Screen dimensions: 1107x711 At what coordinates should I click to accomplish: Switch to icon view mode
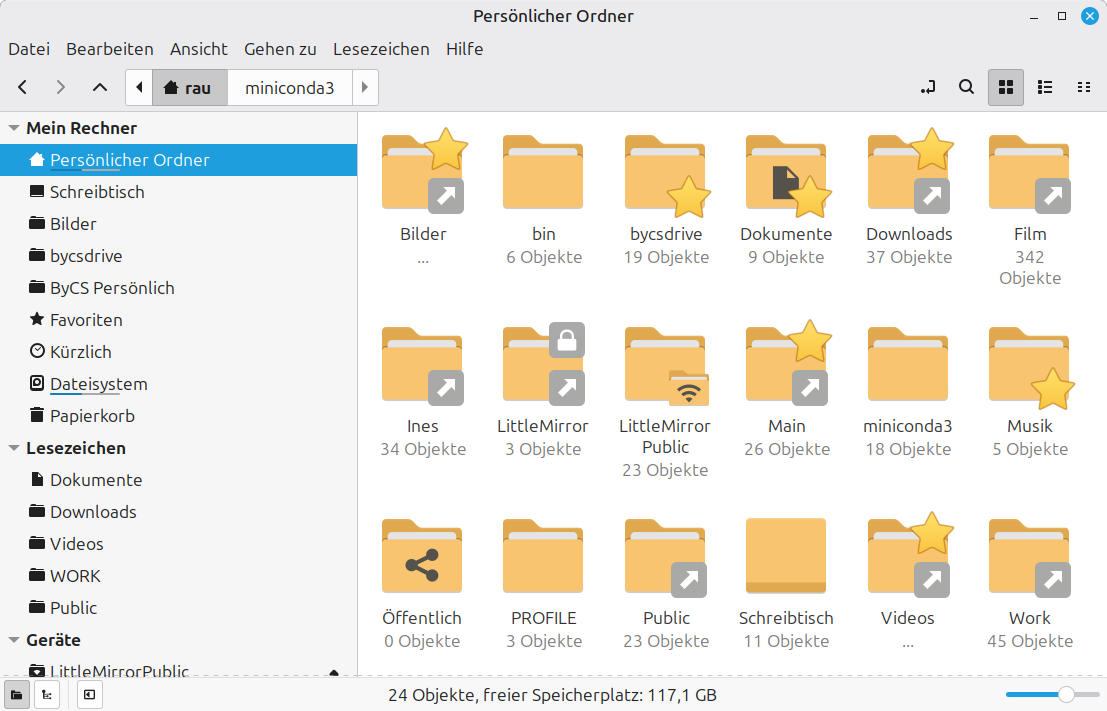[x=1006, y=87]
